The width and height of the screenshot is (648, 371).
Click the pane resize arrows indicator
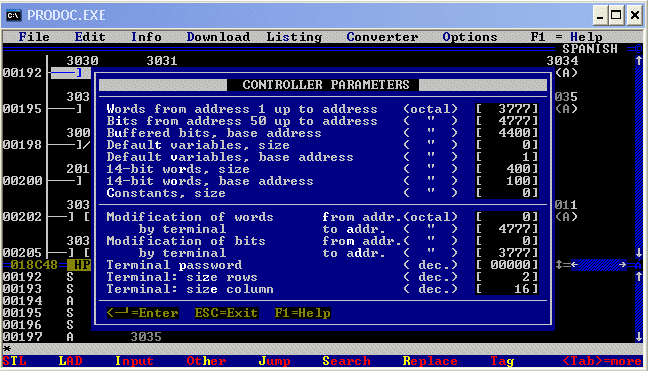point(558,264)
